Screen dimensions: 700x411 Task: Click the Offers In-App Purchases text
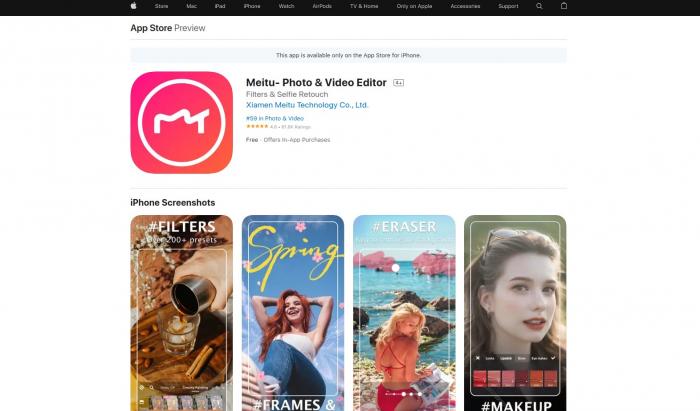coord(297,140)
